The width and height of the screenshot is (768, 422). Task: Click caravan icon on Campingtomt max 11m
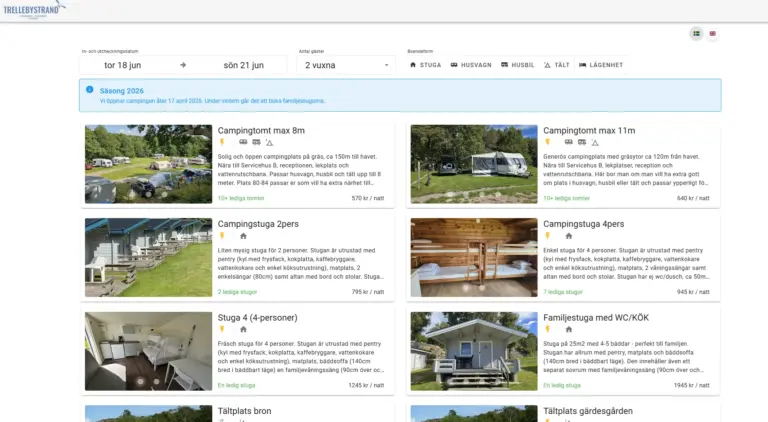tap(569, 142)
